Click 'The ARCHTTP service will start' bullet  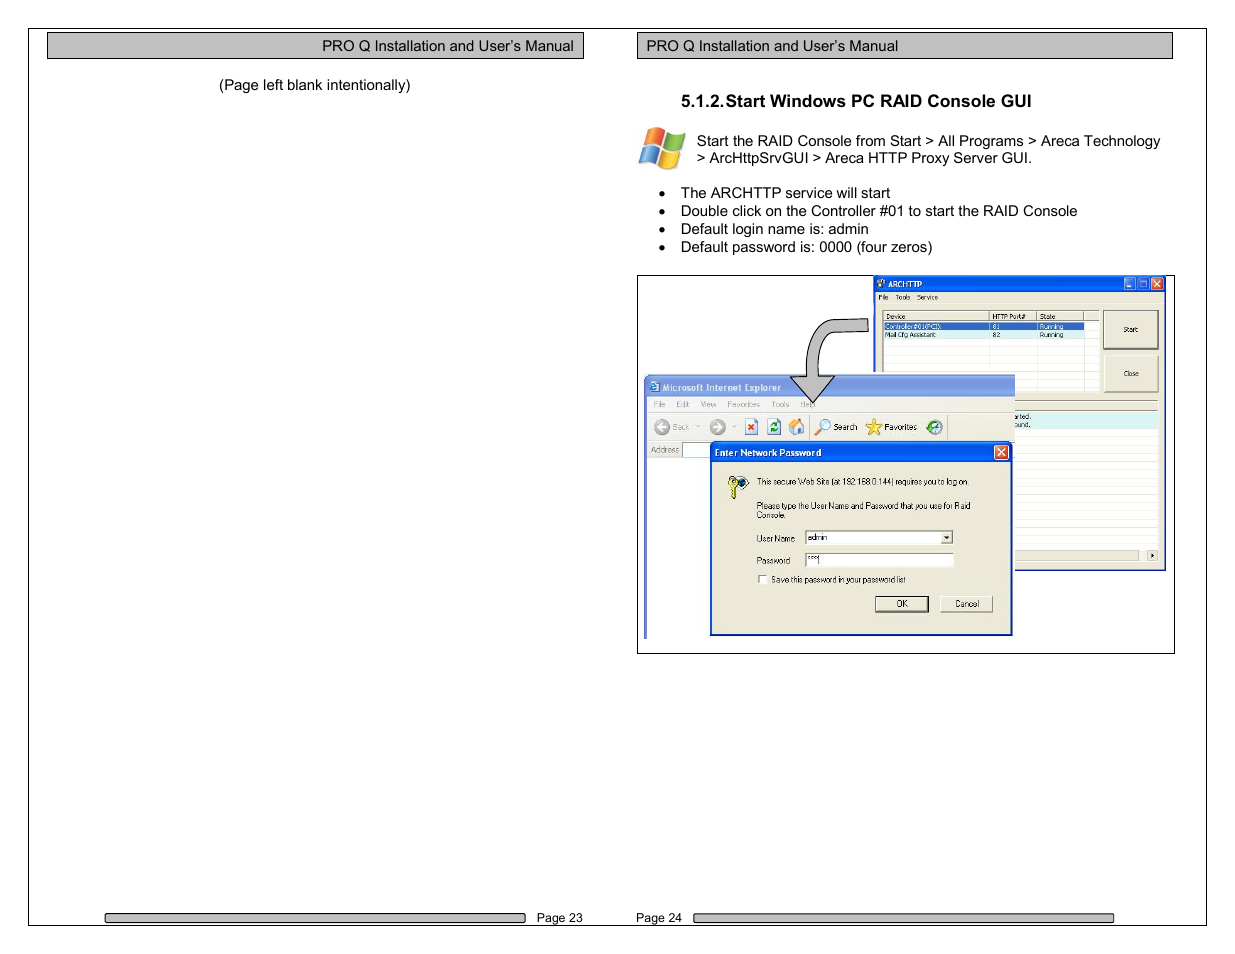[785, 193]
